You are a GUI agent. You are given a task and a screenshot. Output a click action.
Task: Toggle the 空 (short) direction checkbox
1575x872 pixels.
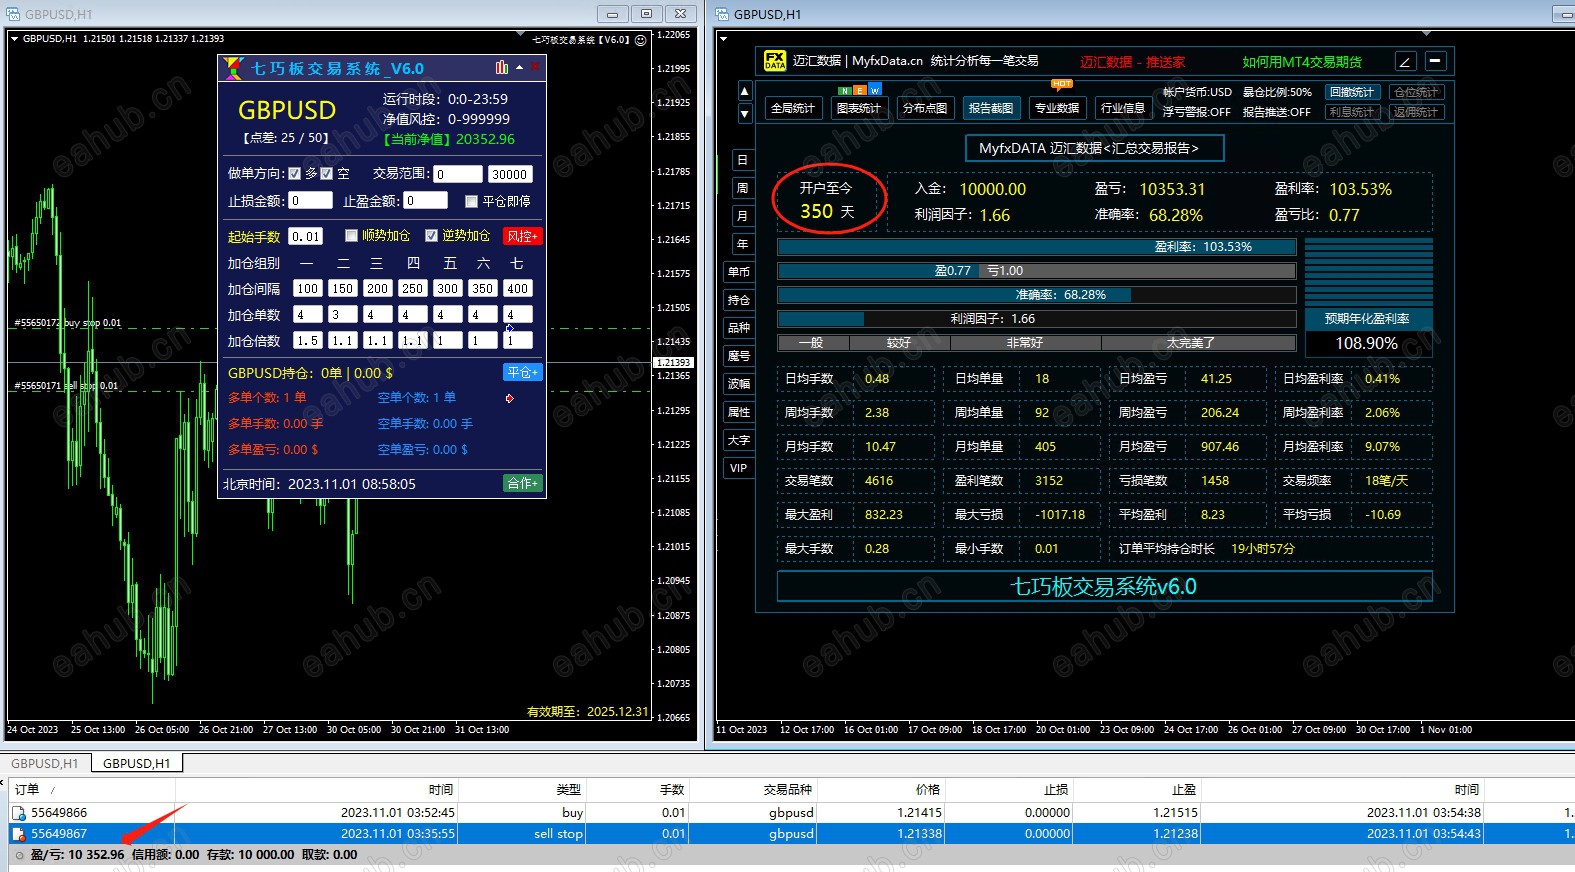pyautogui.click(x=326, y=174)
